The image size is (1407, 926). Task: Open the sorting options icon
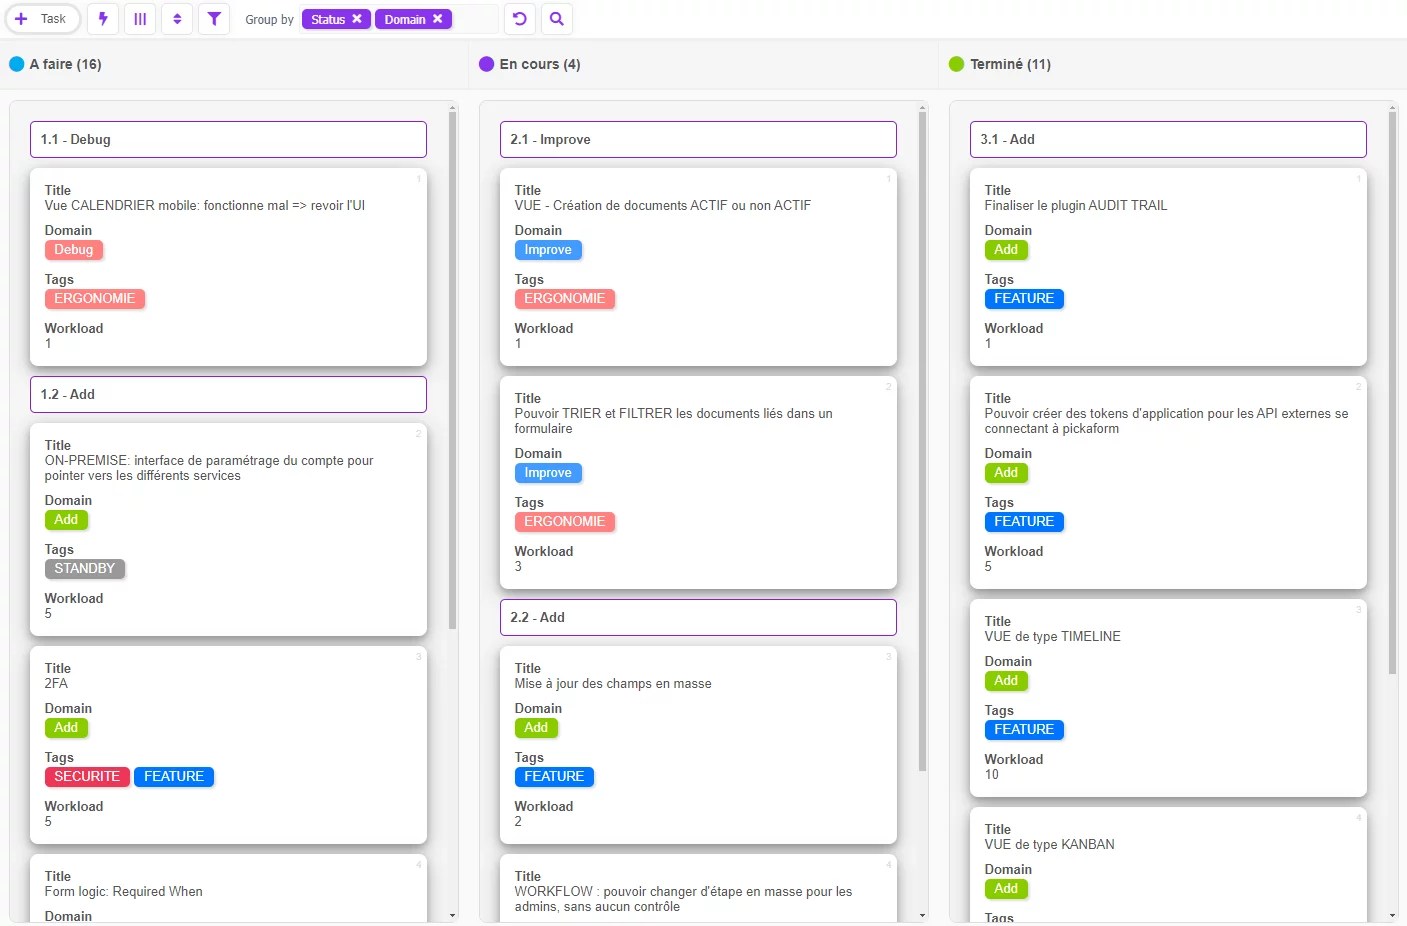pyautogui.click(x=177, y=19)
